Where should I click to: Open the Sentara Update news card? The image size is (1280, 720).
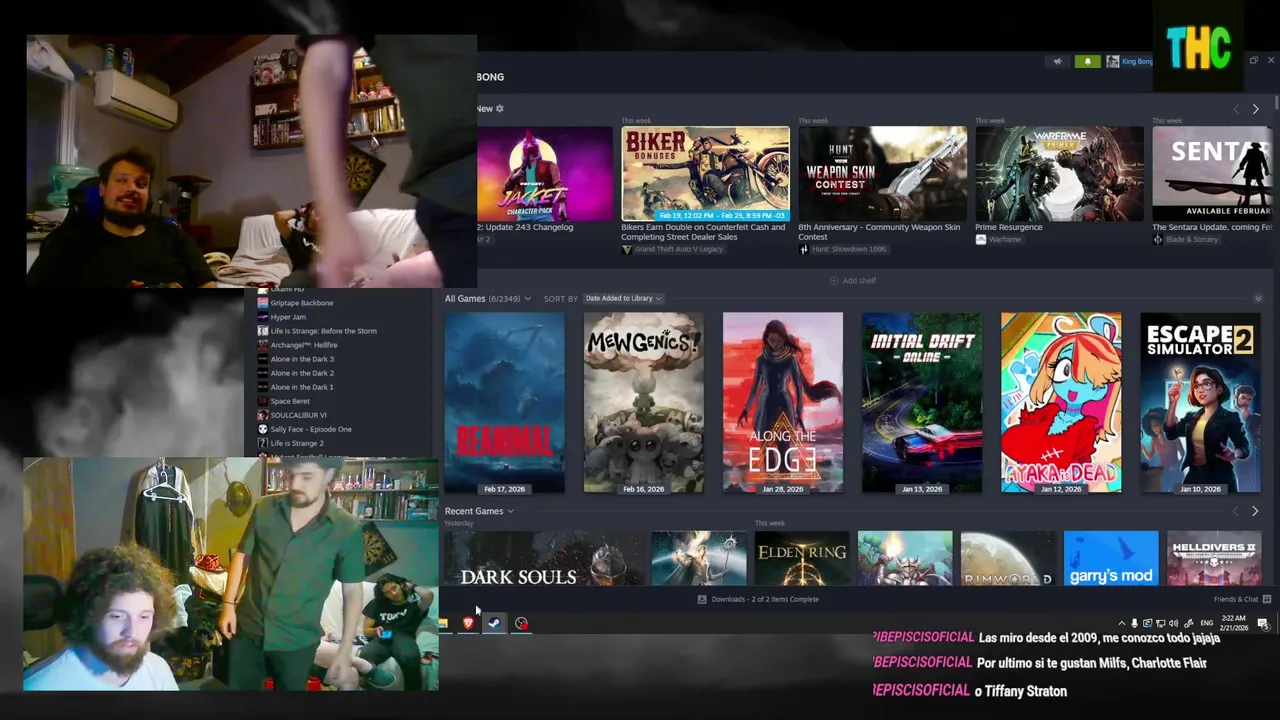pyautogui.click(x=1212, y=173)
